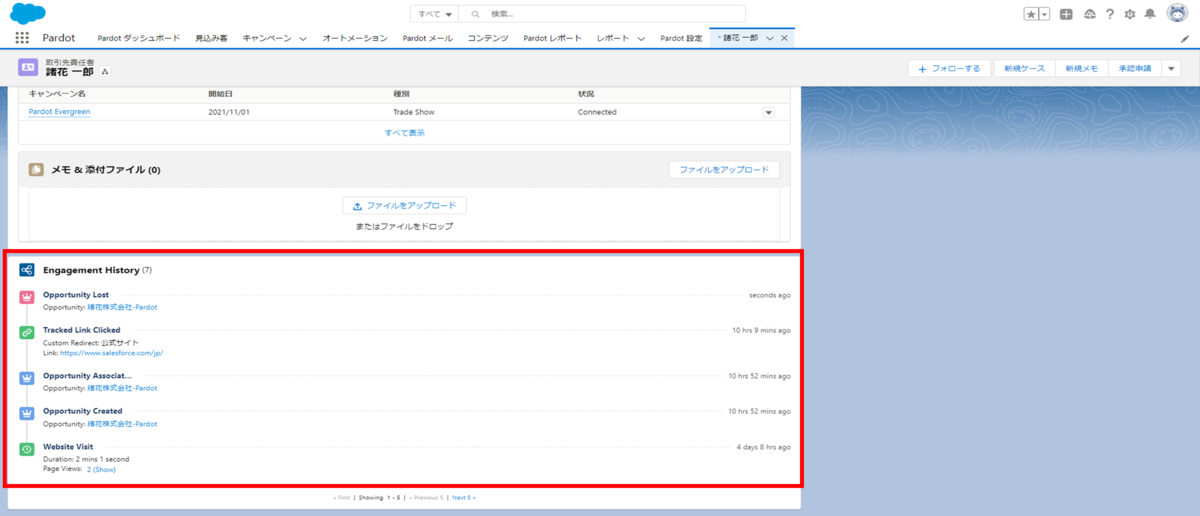This screenshot has height=516, width=1200.
Task: Click すべて表示 link
Action: point(405,132)
